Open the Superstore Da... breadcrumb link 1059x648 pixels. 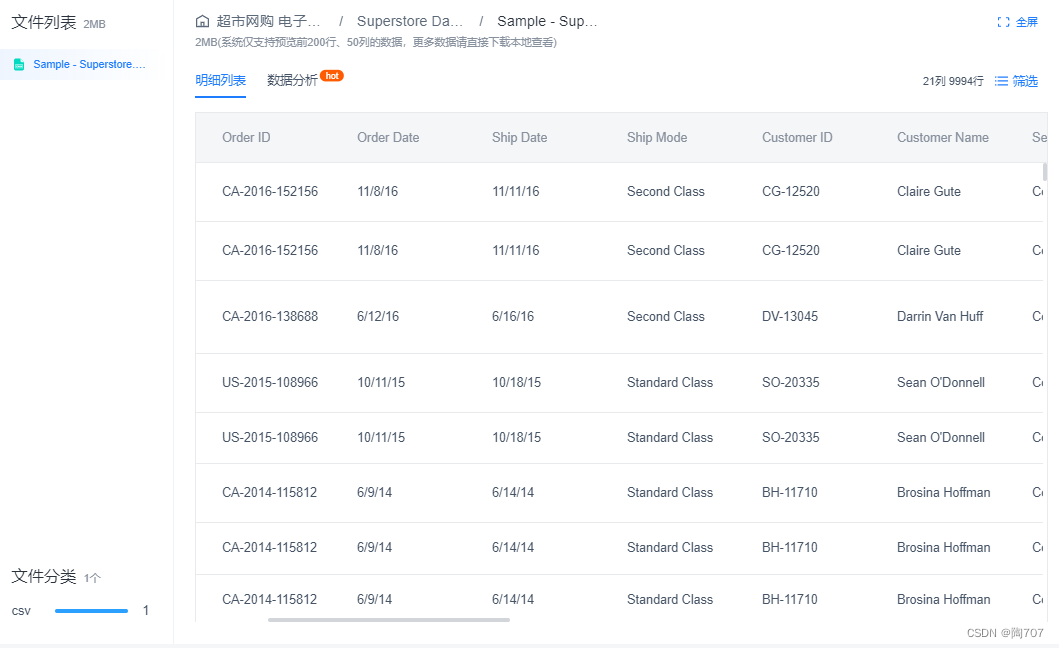pos(410,22)
